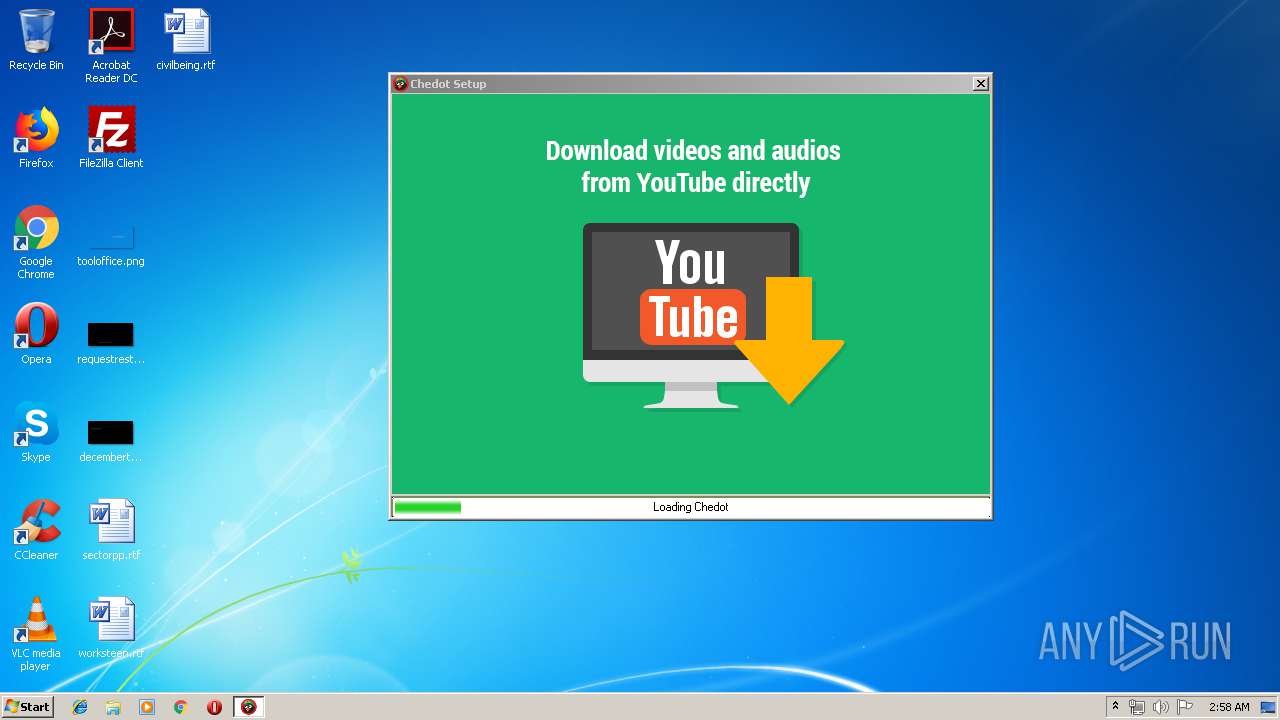This screenshot has height=720, width=1280.
Task: Open worksteep.rtf document on desktop
Action: [x=111, y=628]
